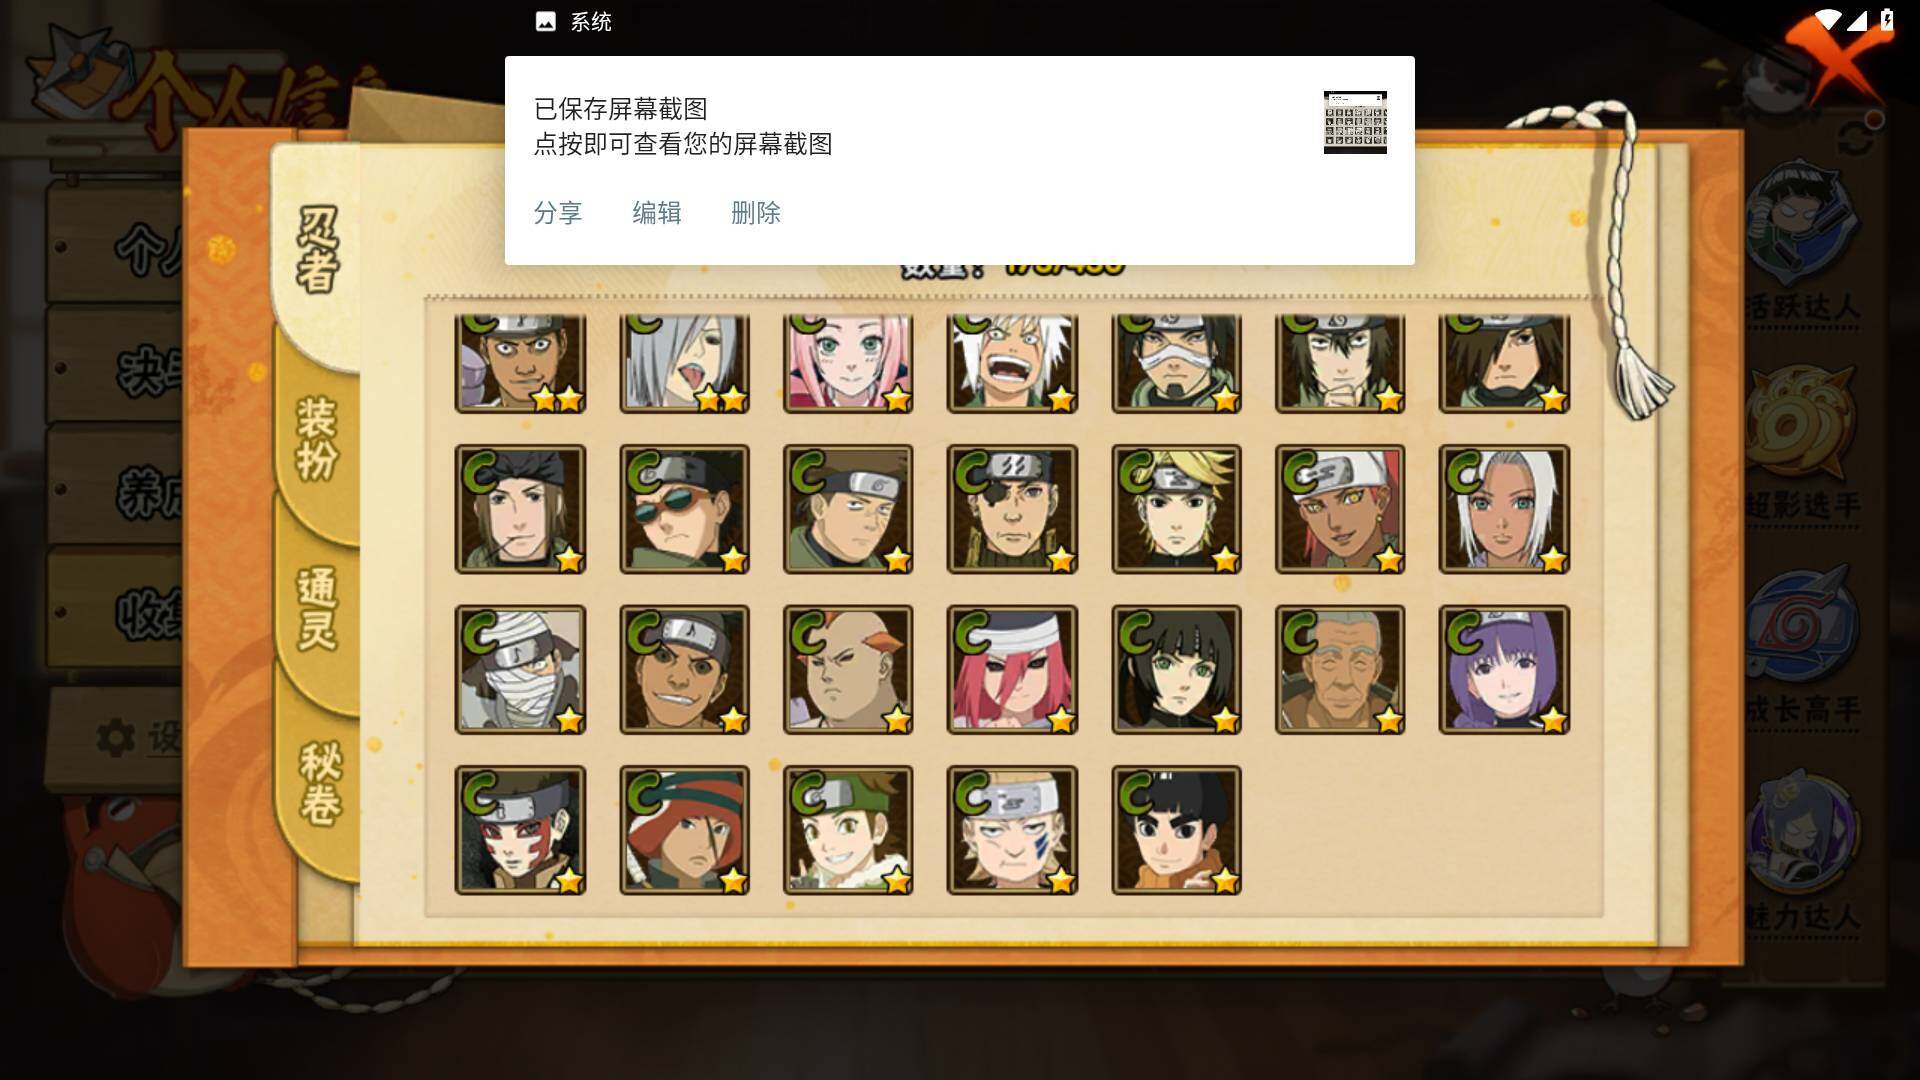The width and height of the screenshot is (1920, 1080).
Task: Open the saved screenshot thumbnail preview
Action: (x=1355, y=122)
